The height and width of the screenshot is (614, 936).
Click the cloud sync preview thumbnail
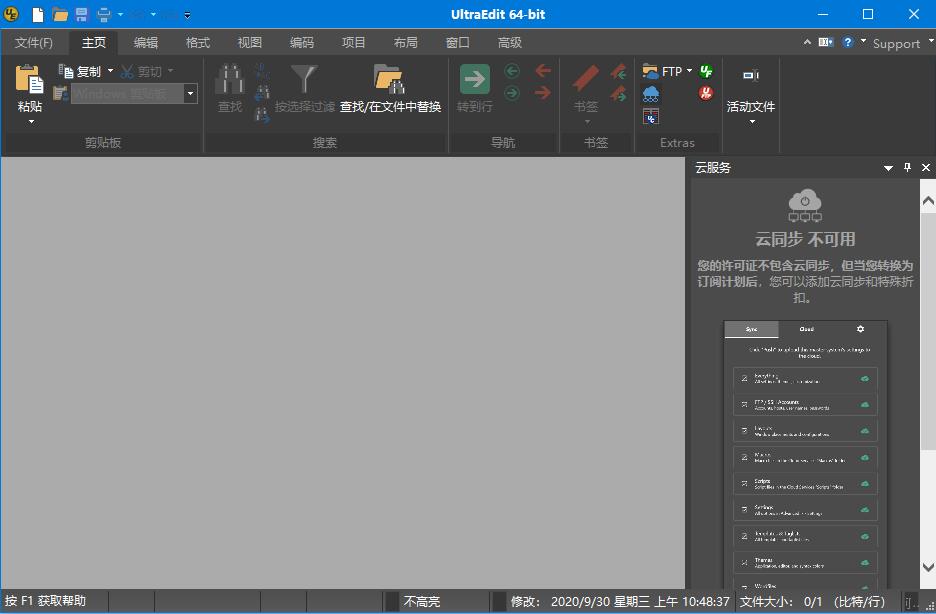[805, 455]
